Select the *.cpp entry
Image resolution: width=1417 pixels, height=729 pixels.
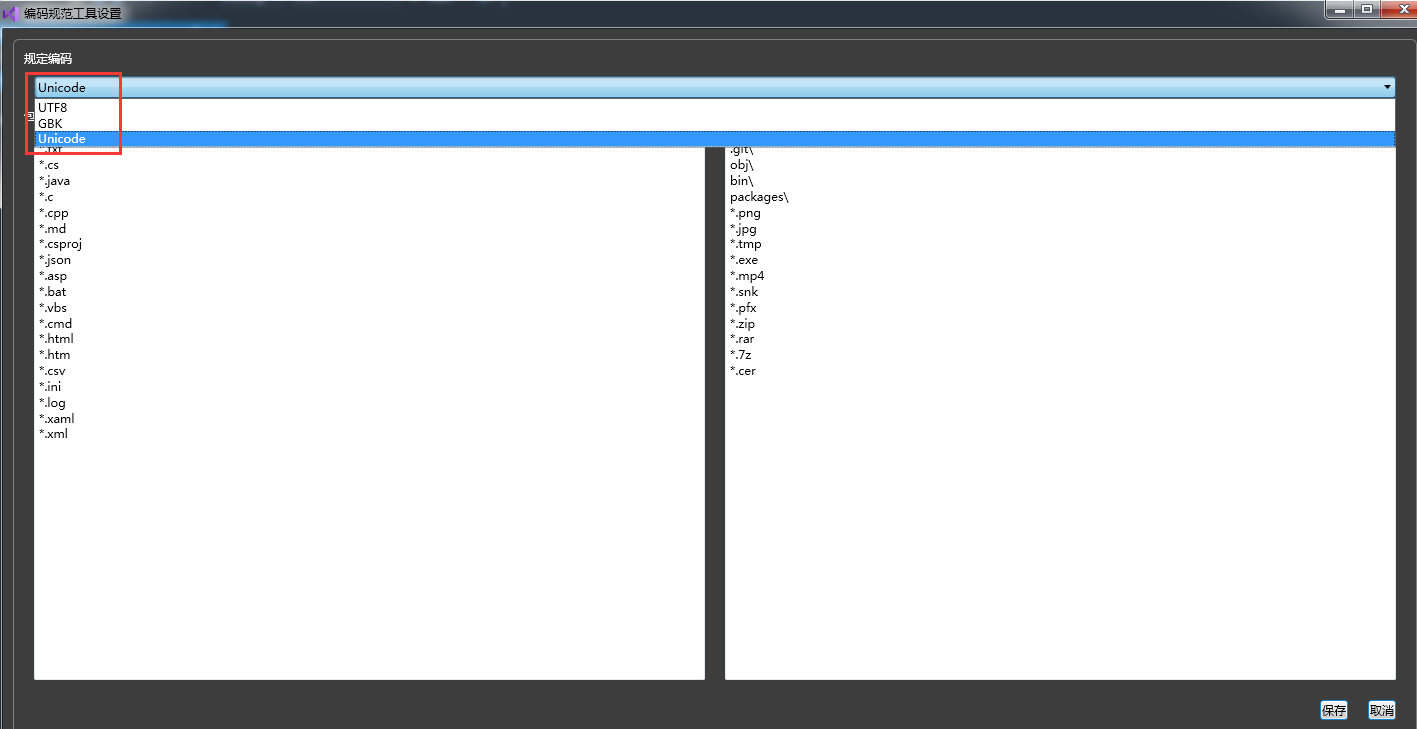point(53,213)
